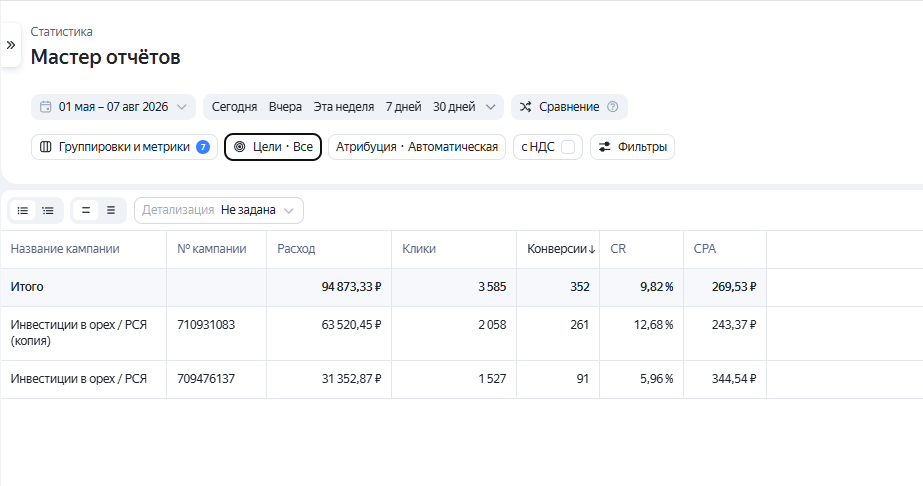Open Группировки и метрики settings

[x=124, y=147]
